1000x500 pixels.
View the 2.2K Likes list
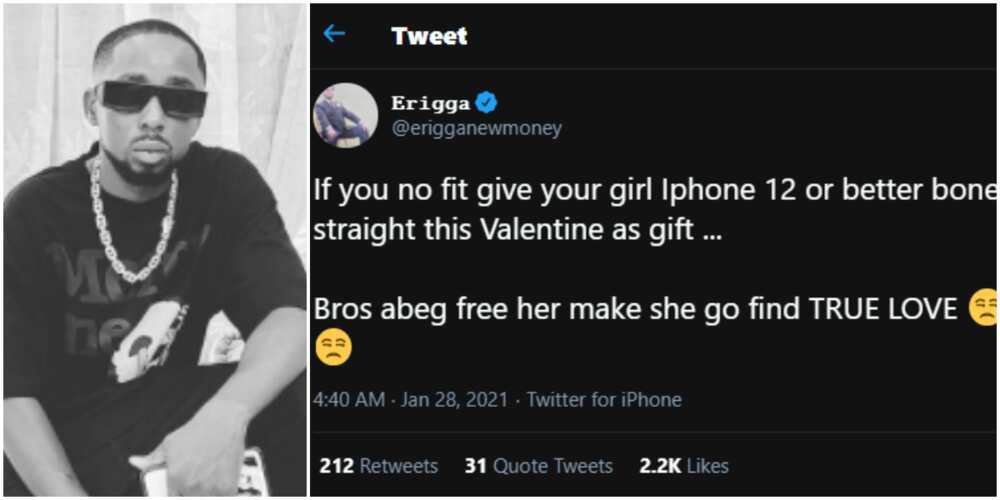coord(684,466)
